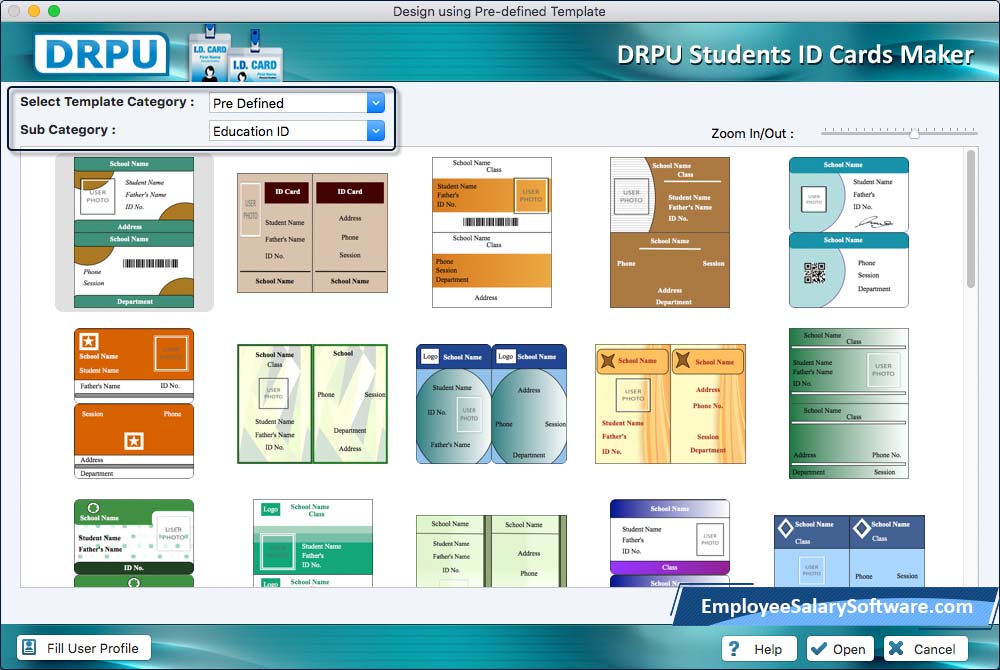
Task: Open the Sub Category dropdown arrow
Action: (x=376, y=131)
